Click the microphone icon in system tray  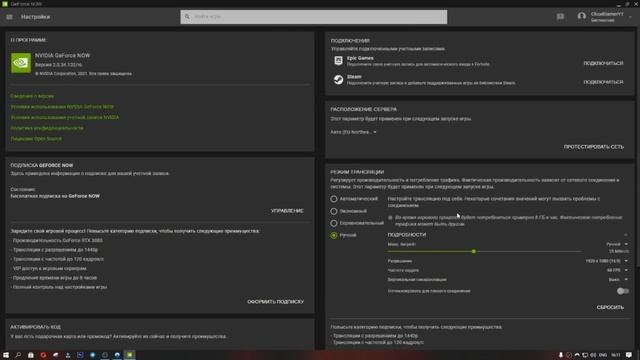point(561,355)
